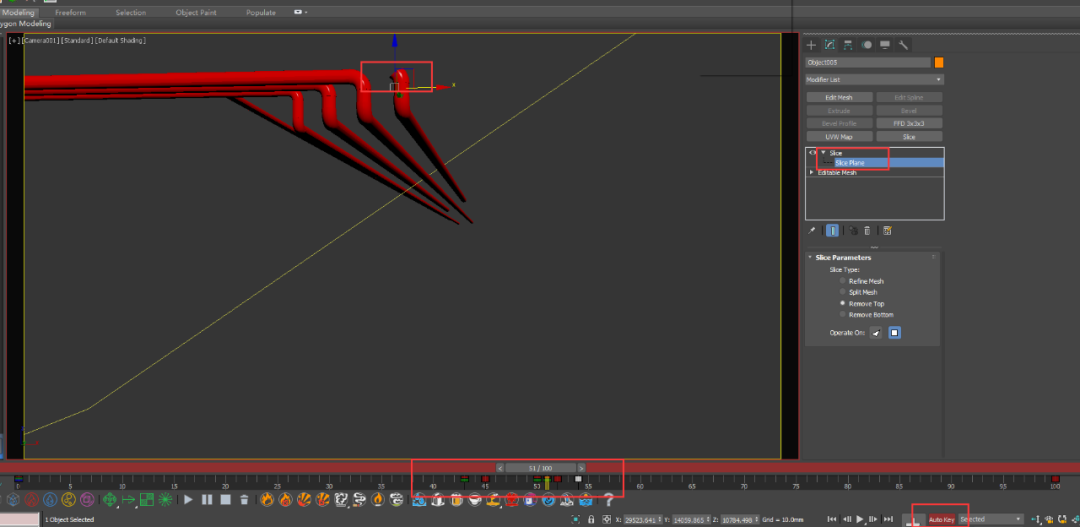
Task: Open the Populate ribbon tab
Action: tap(261, 12)
